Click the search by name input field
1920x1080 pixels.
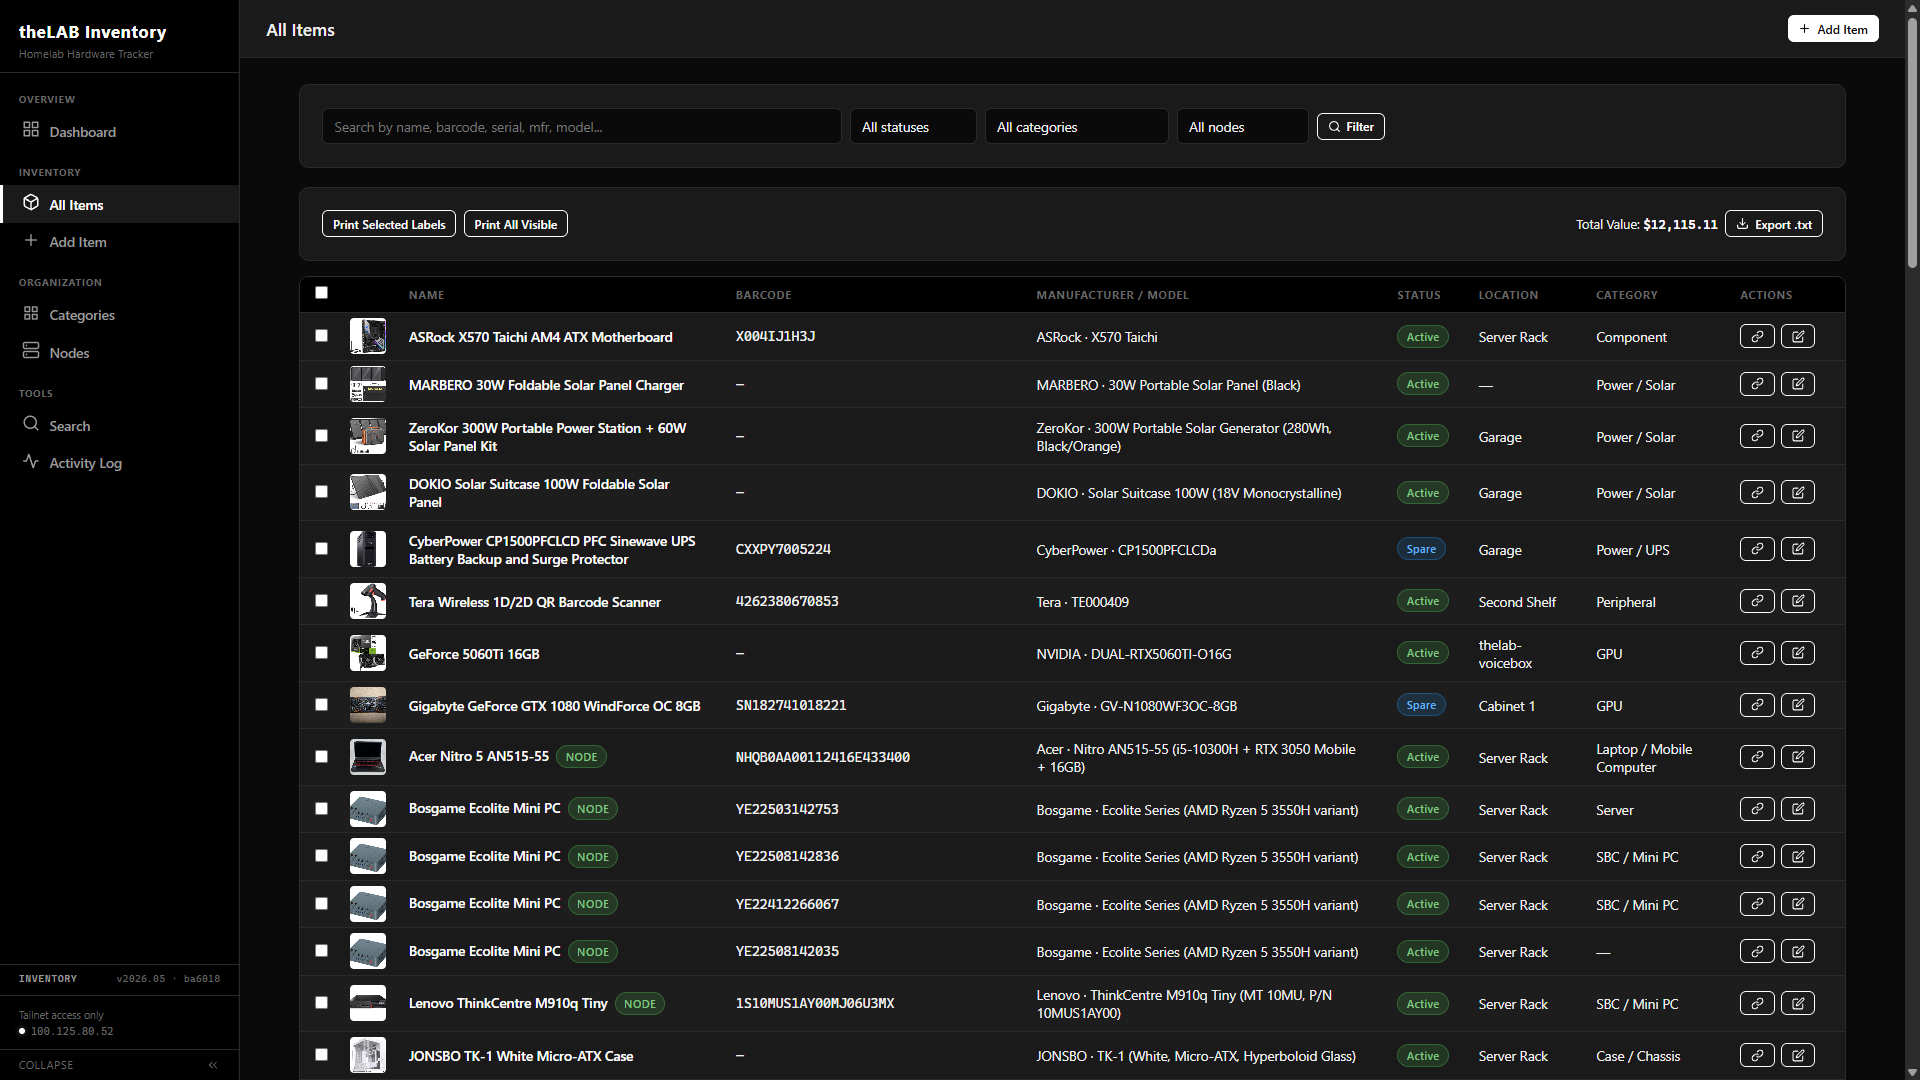pos(581,127)
